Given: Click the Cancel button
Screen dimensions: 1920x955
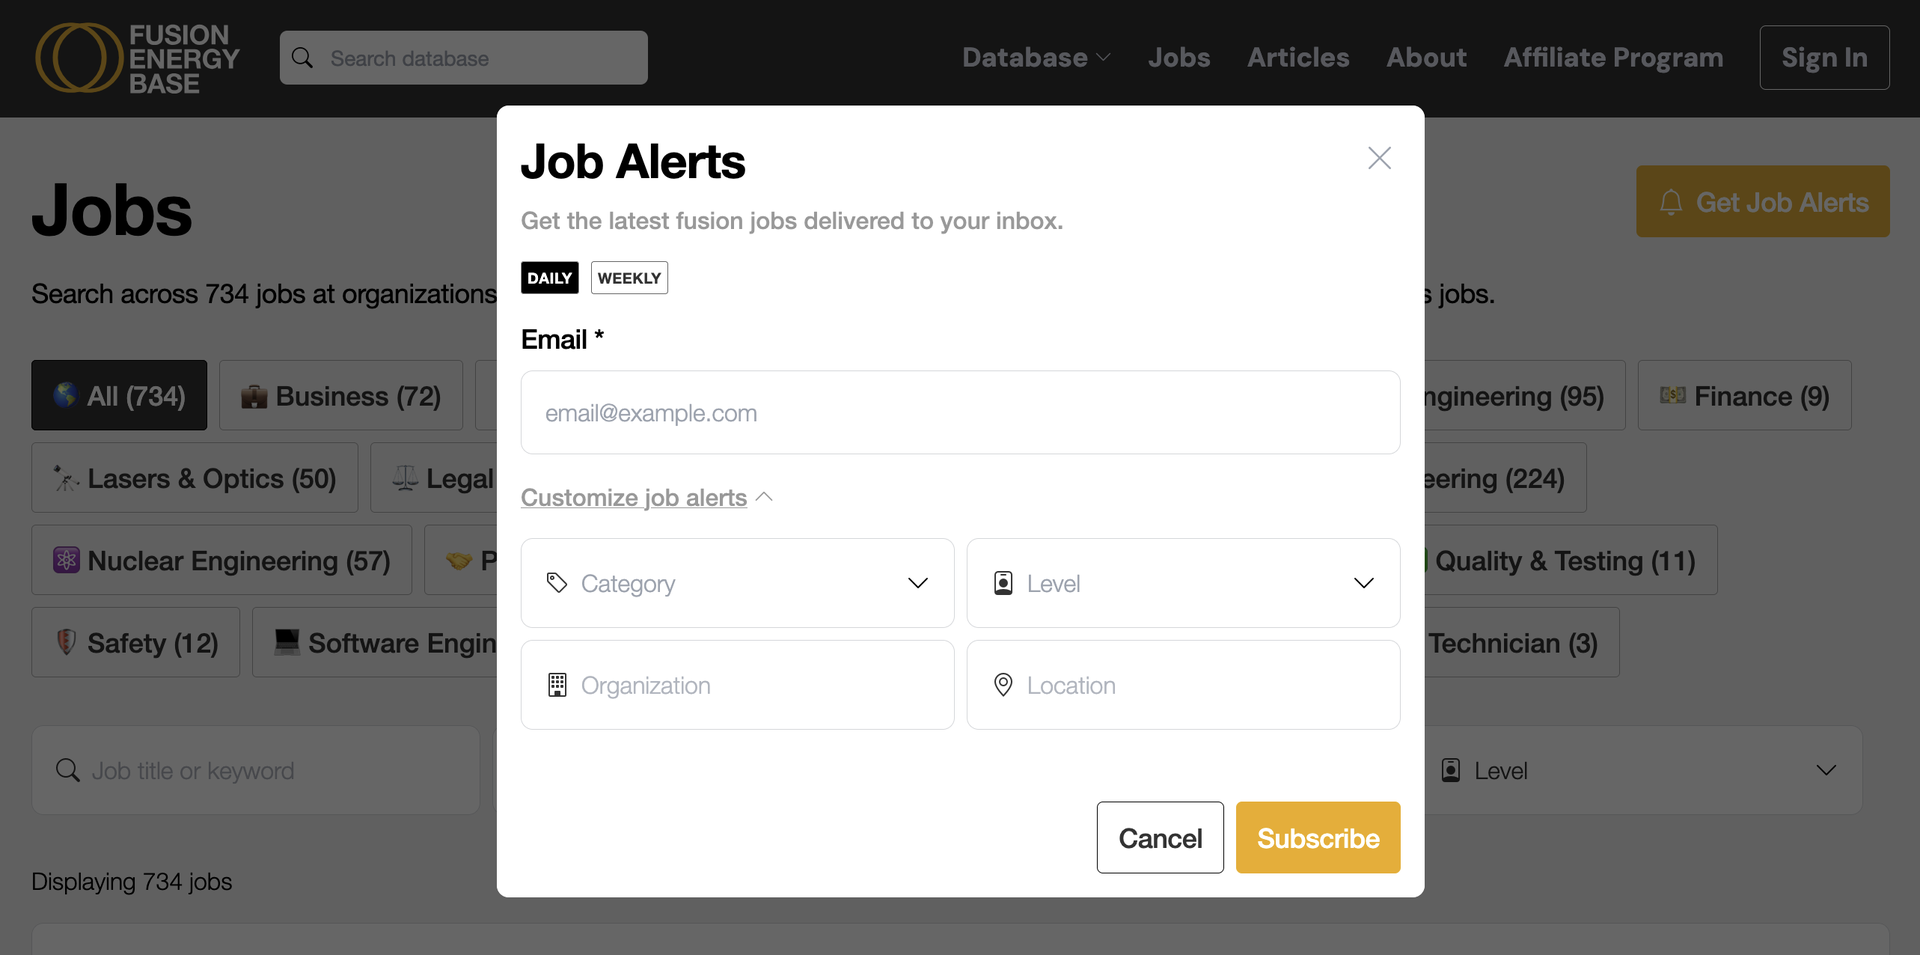Looking at the screenshot, I should (x=1160, y=838).
